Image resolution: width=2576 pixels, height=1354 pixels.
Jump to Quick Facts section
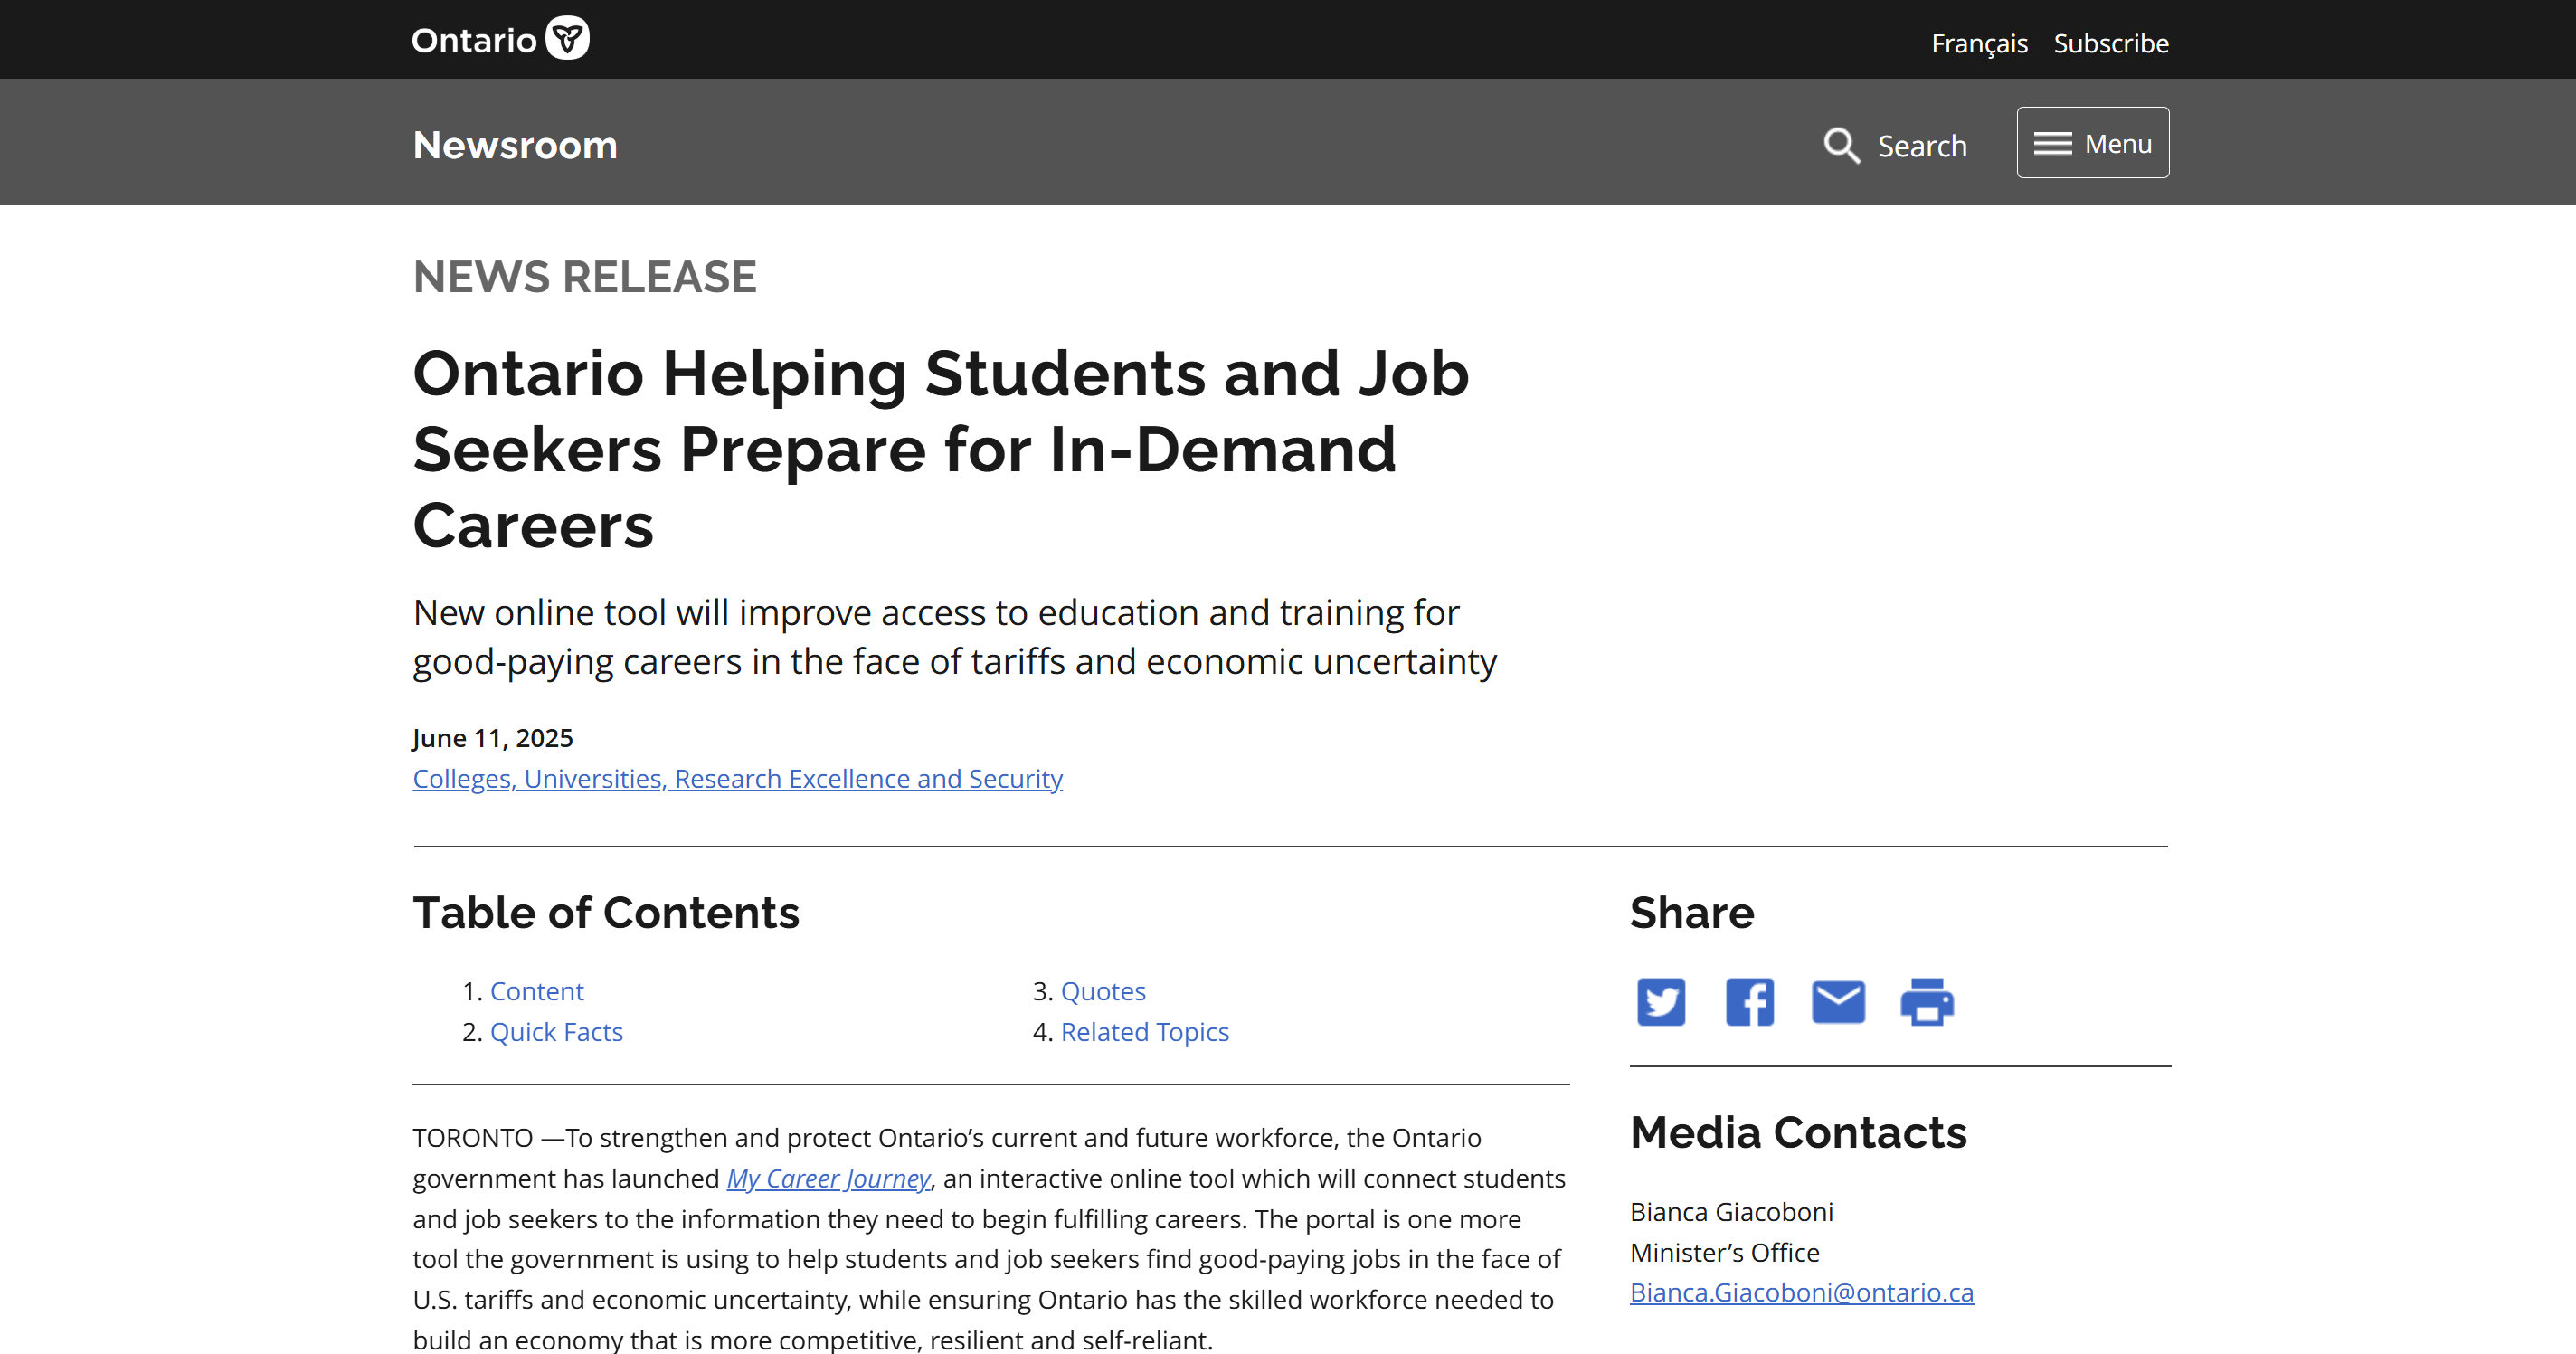point(557,1032)
